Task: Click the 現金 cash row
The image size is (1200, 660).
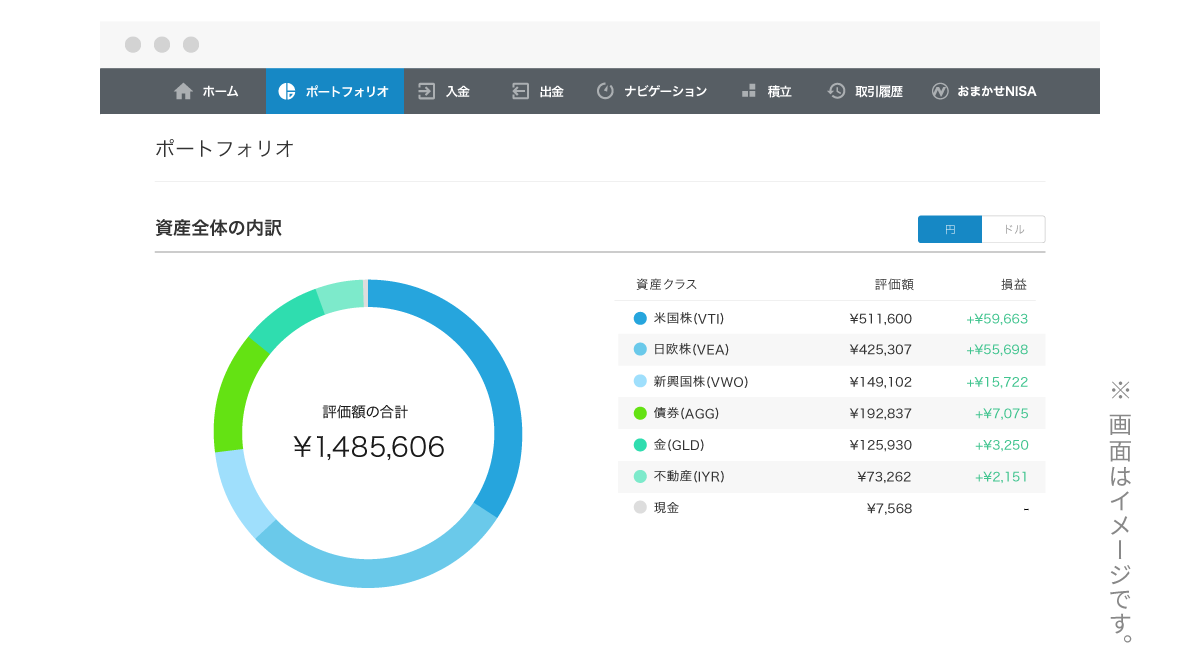Action: 830,508
